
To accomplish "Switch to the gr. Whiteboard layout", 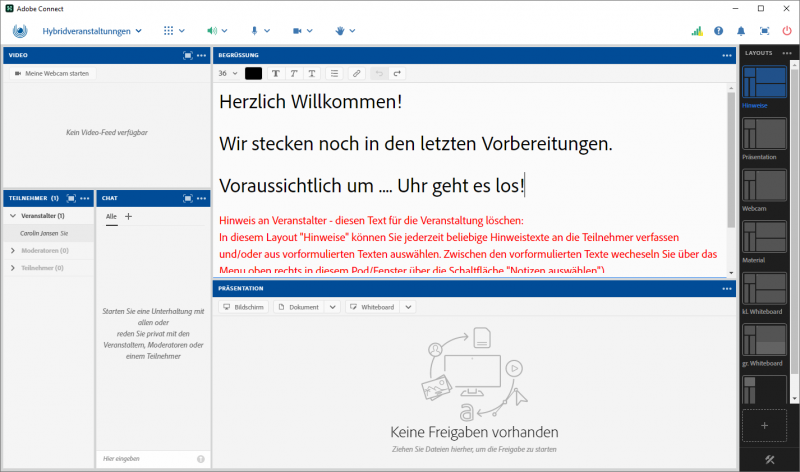I will pyautogui.click(x=764, y=340).
